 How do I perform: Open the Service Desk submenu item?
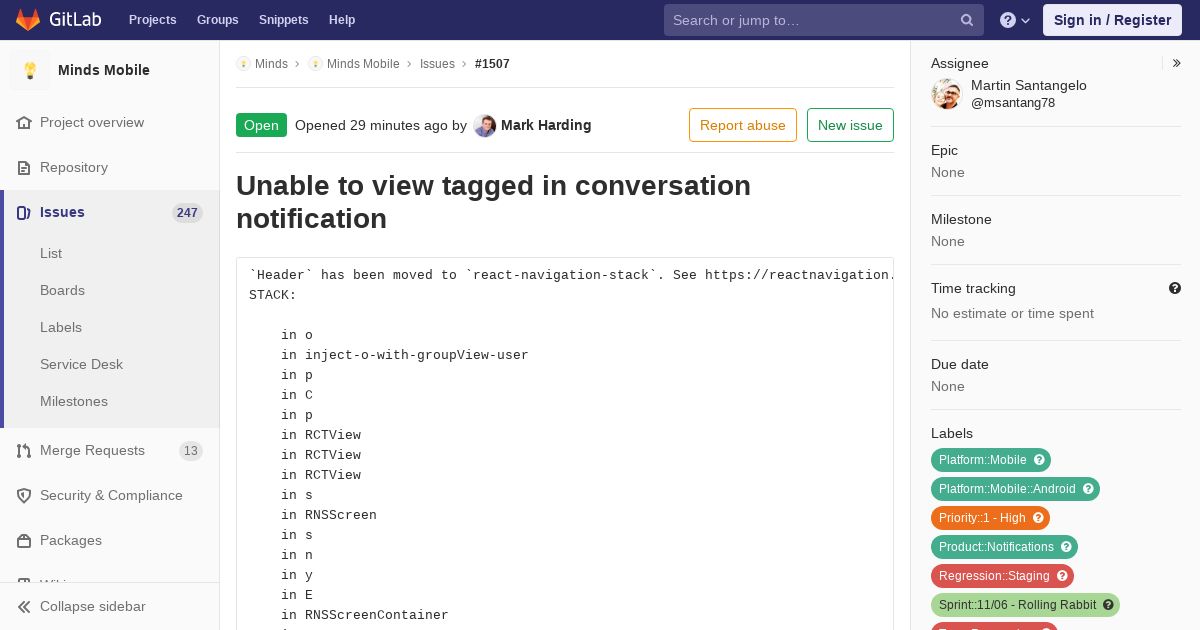point(81,364)
